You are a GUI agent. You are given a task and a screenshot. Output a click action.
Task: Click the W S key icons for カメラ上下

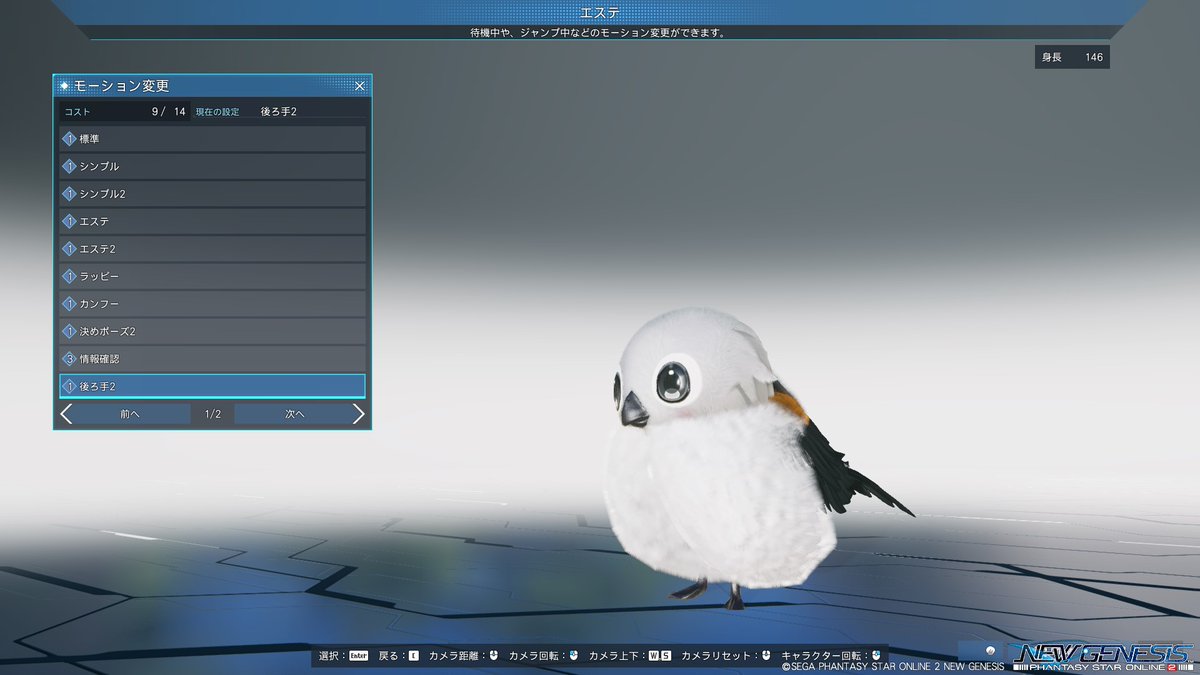659,656
